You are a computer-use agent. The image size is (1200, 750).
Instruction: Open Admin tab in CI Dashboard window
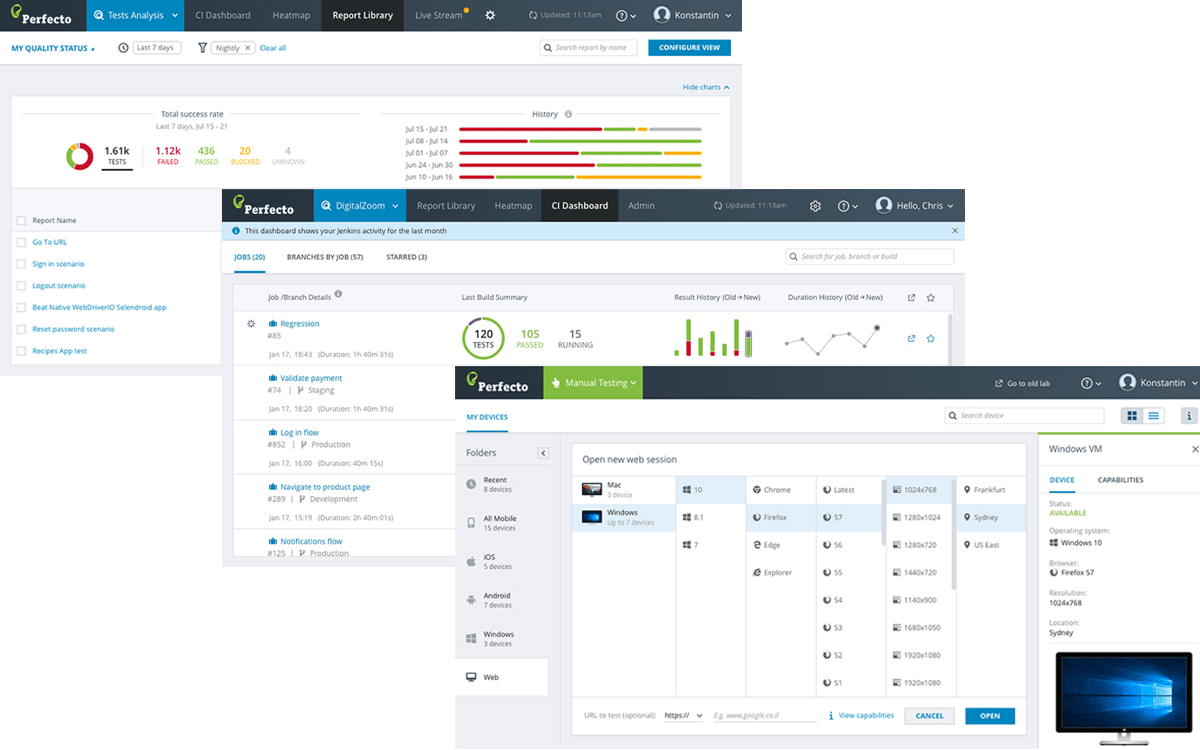[x=641, y=206]
